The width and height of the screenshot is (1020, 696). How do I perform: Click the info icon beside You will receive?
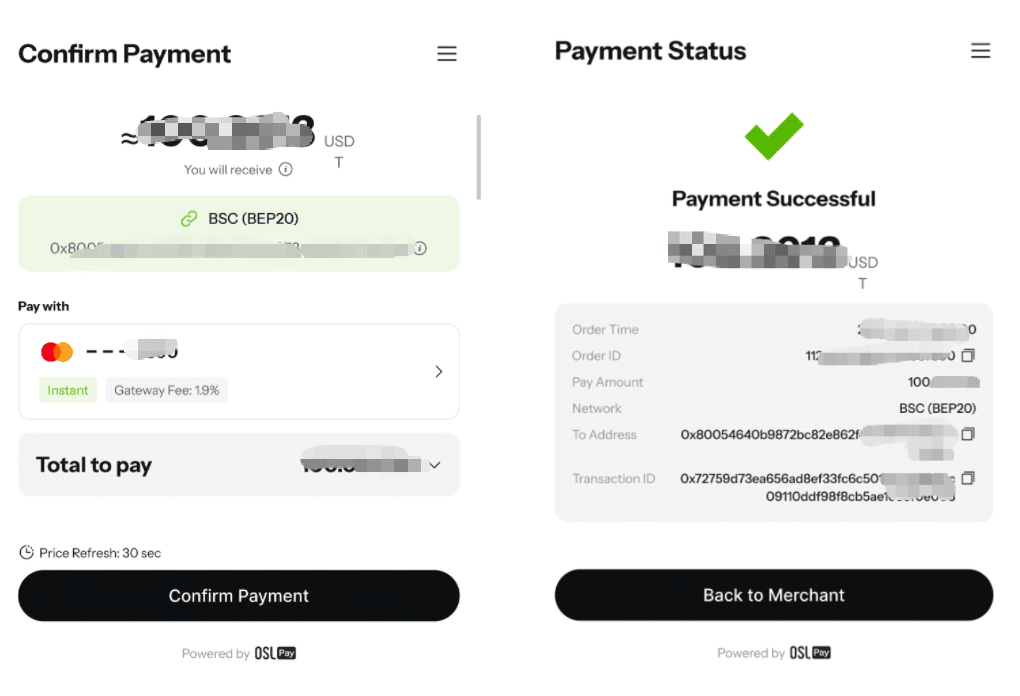286,170
